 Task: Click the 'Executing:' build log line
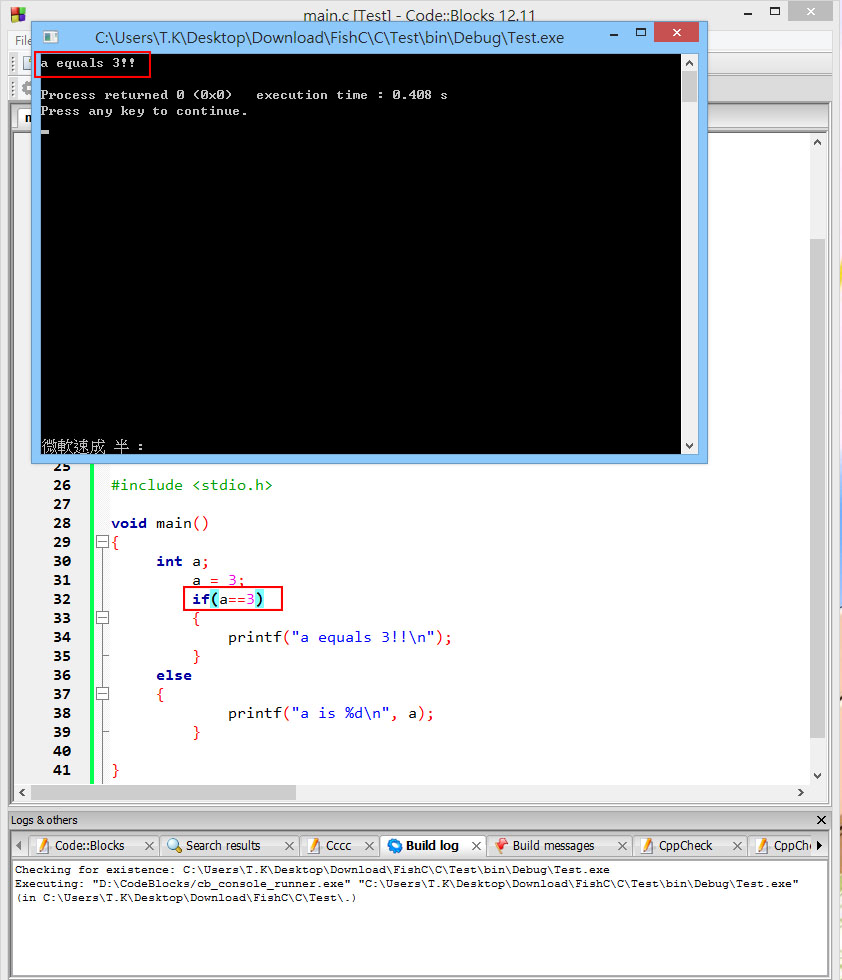point(407,884)
